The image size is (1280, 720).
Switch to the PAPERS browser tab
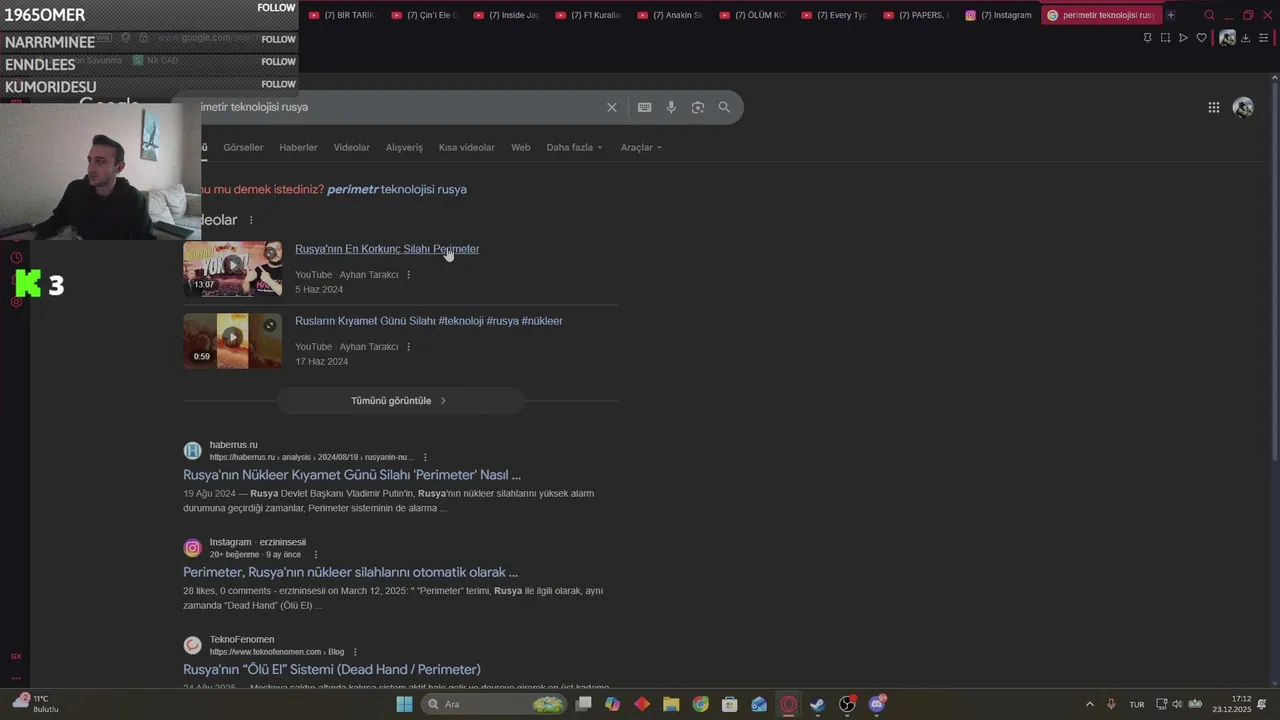(917, 15)
